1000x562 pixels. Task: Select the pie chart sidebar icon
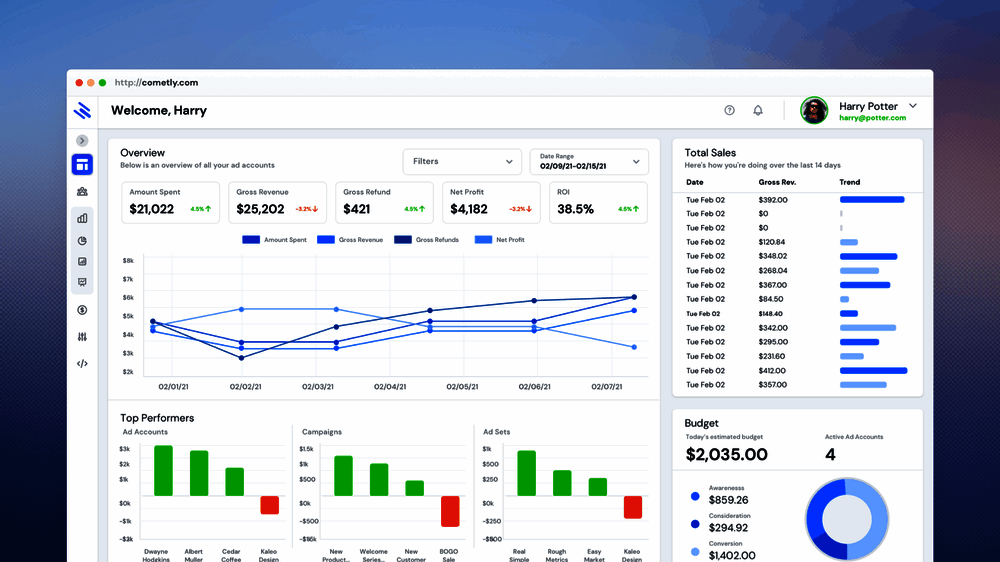[82, 241]
